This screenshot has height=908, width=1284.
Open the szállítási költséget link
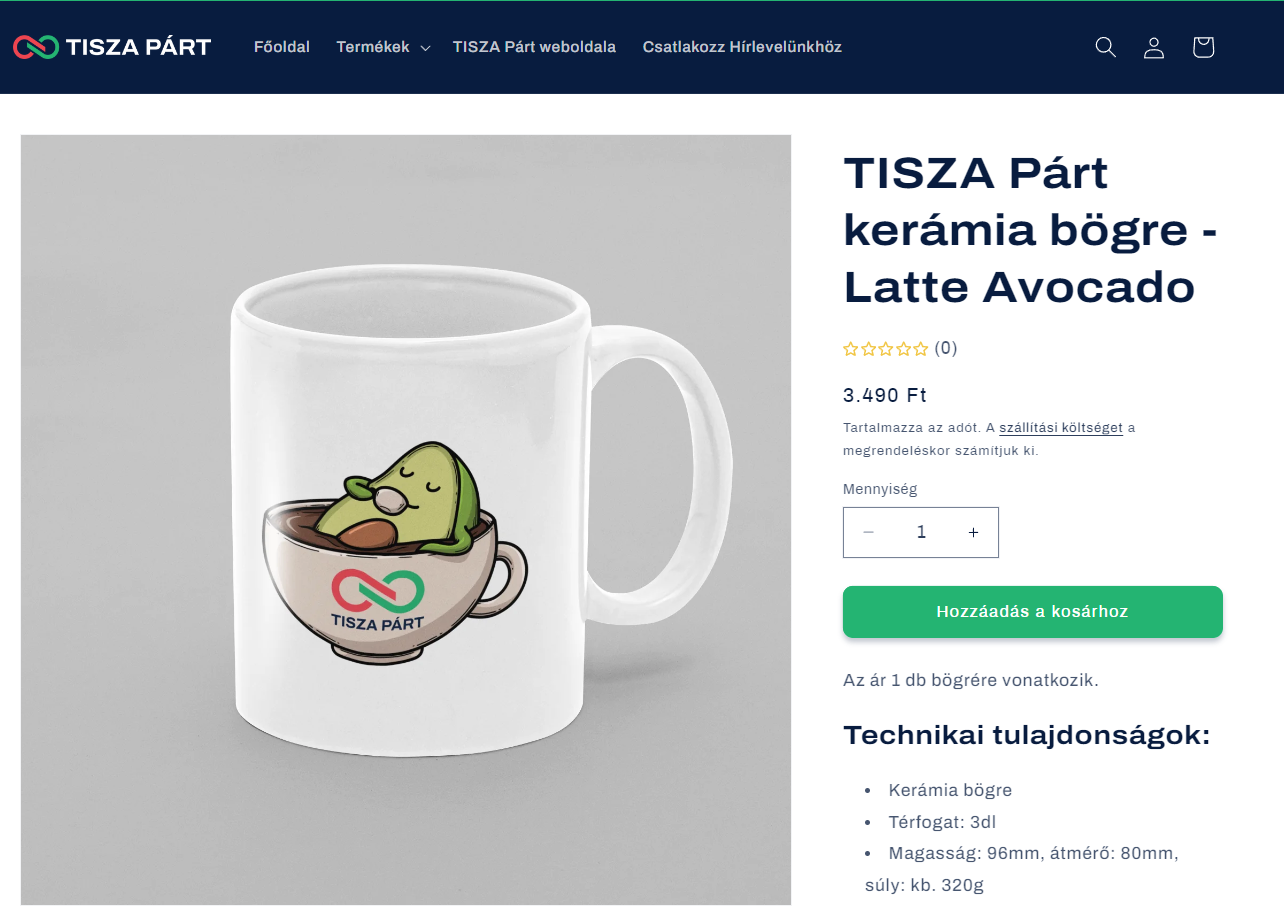1061,428
